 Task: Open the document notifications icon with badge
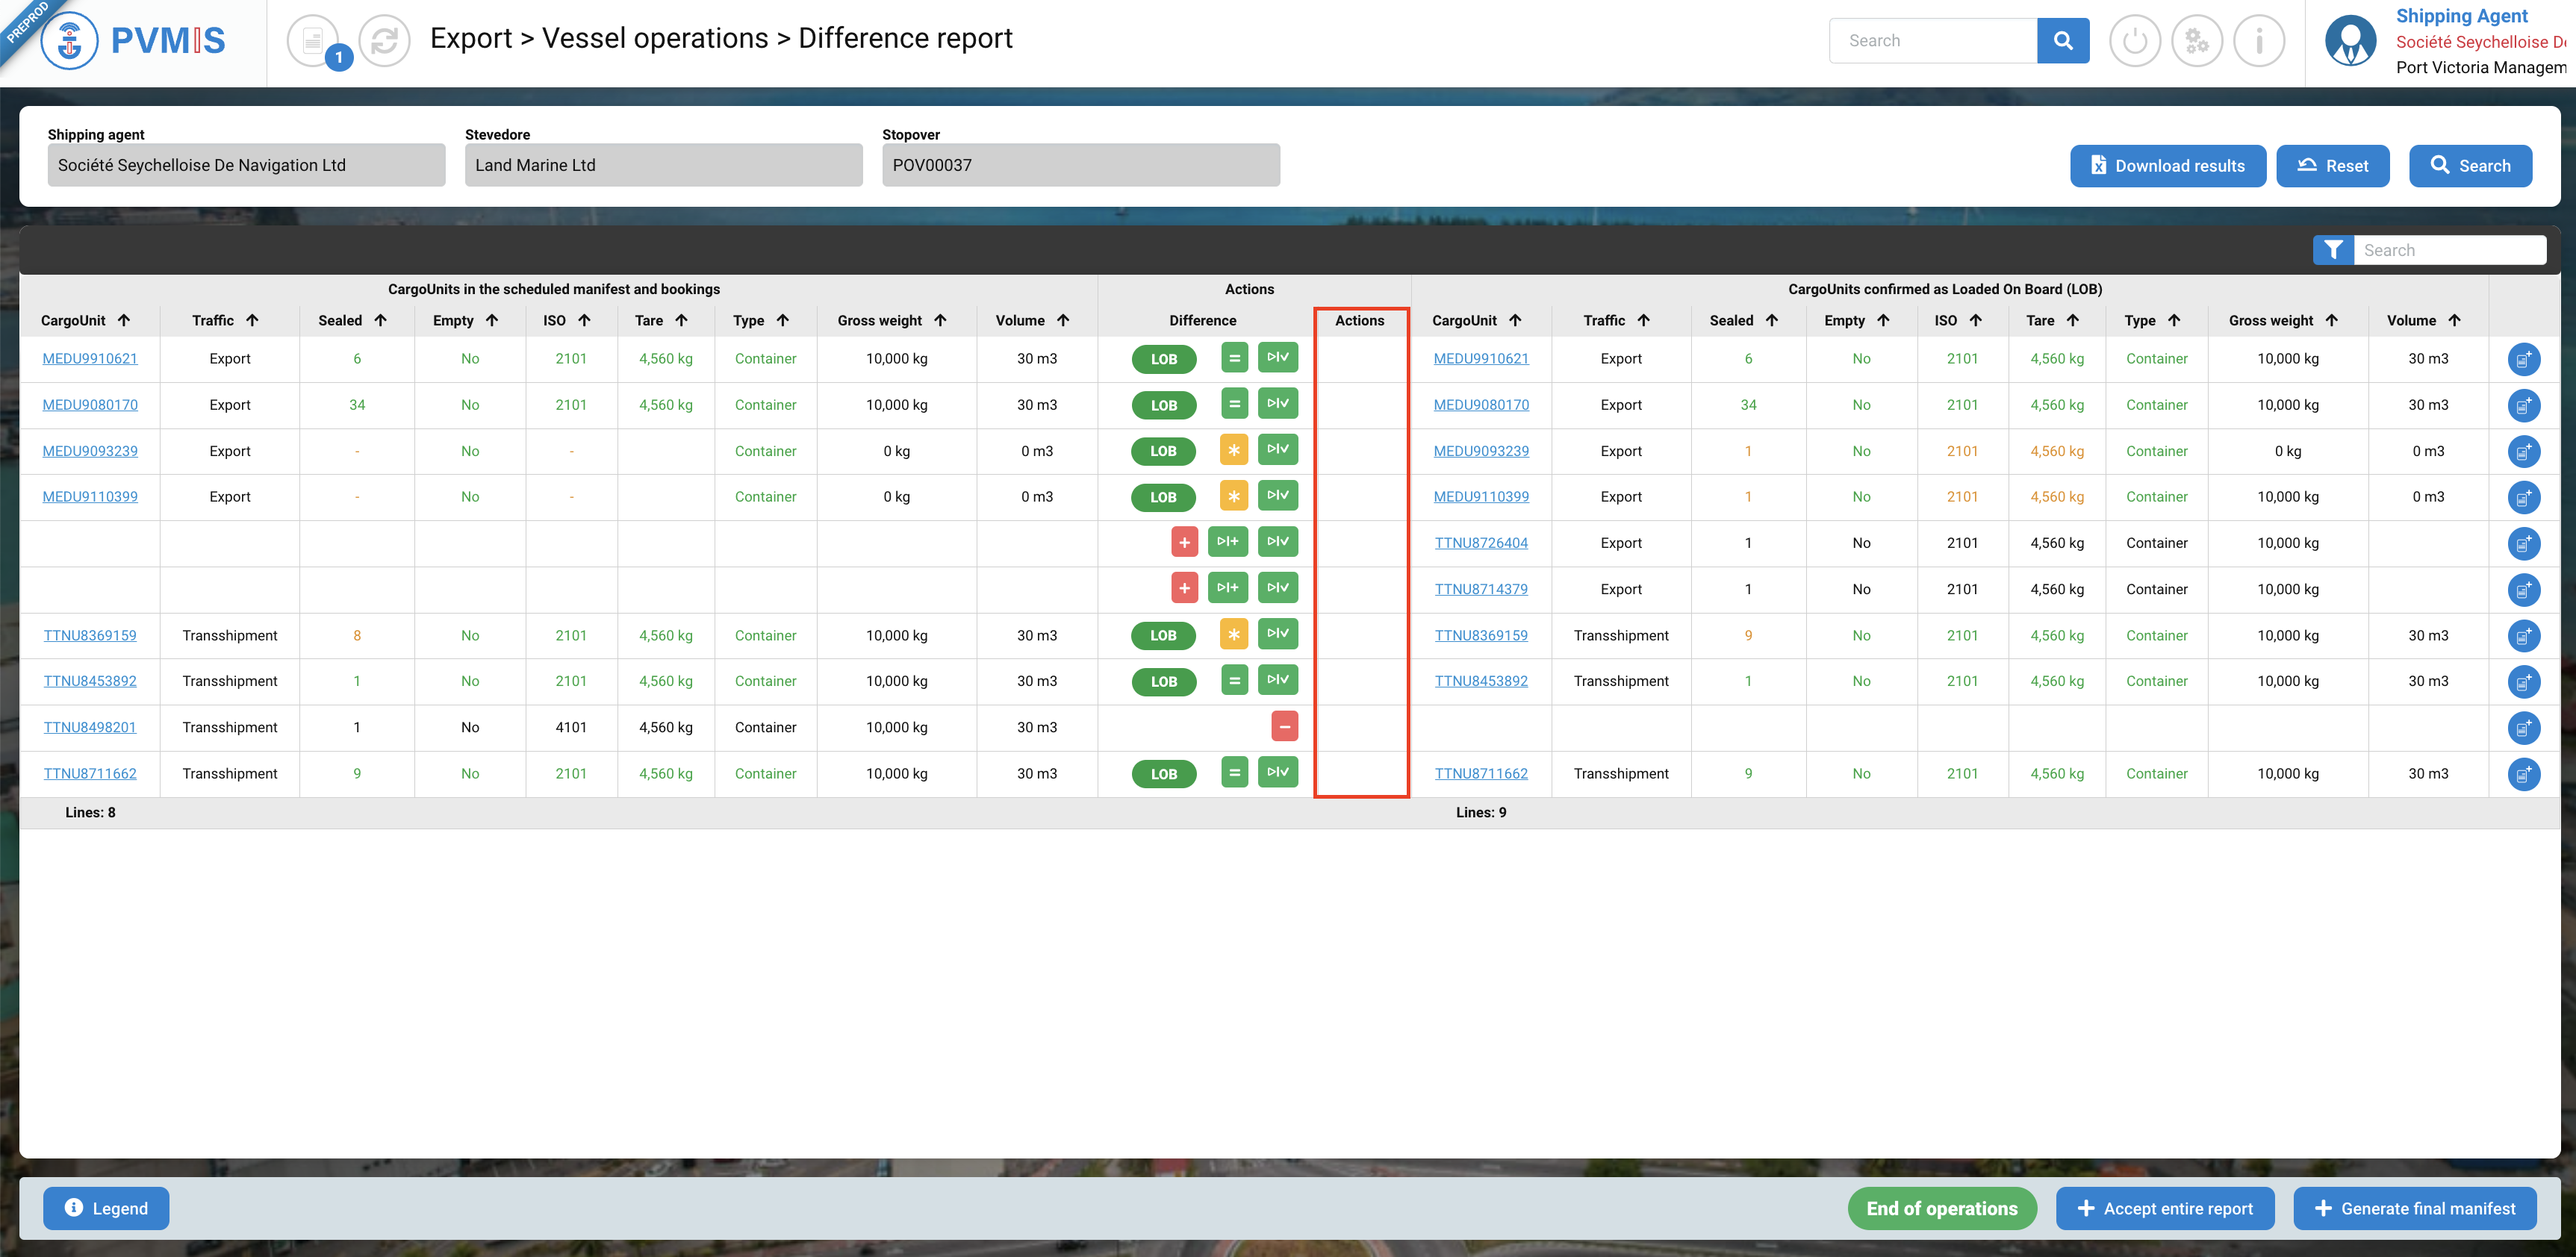(x=314, y=41)
